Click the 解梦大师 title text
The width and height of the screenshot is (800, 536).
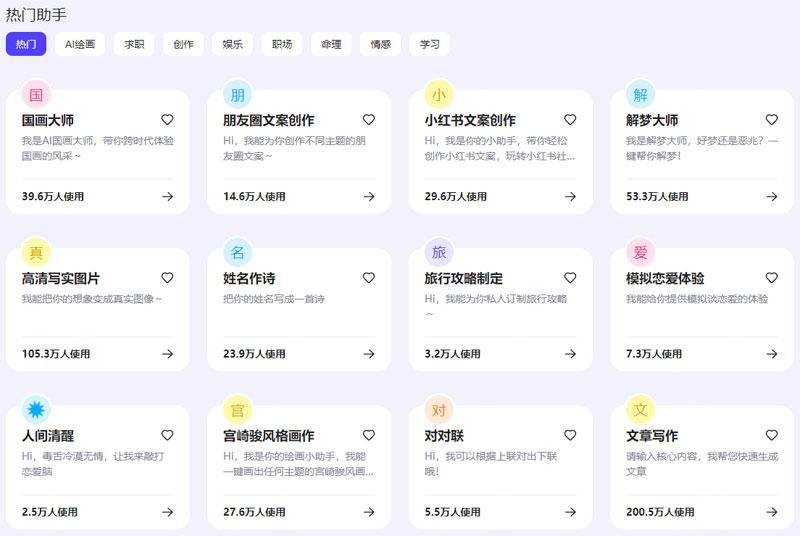click(x=652, y=120)
